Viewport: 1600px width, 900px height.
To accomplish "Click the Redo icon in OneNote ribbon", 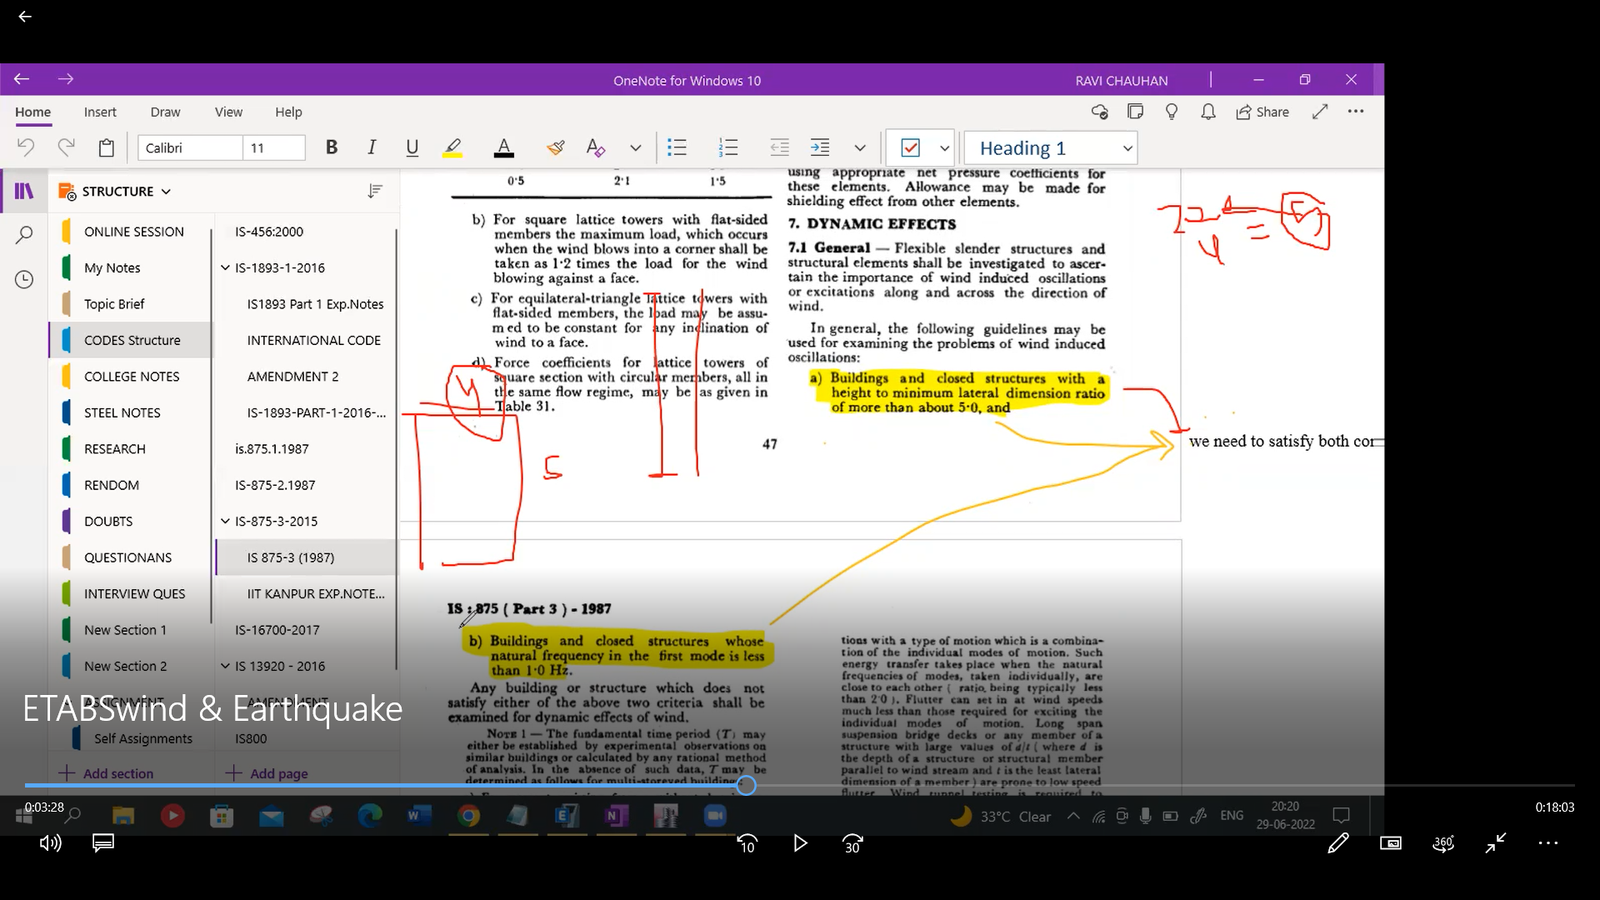I will click(66, 148).
